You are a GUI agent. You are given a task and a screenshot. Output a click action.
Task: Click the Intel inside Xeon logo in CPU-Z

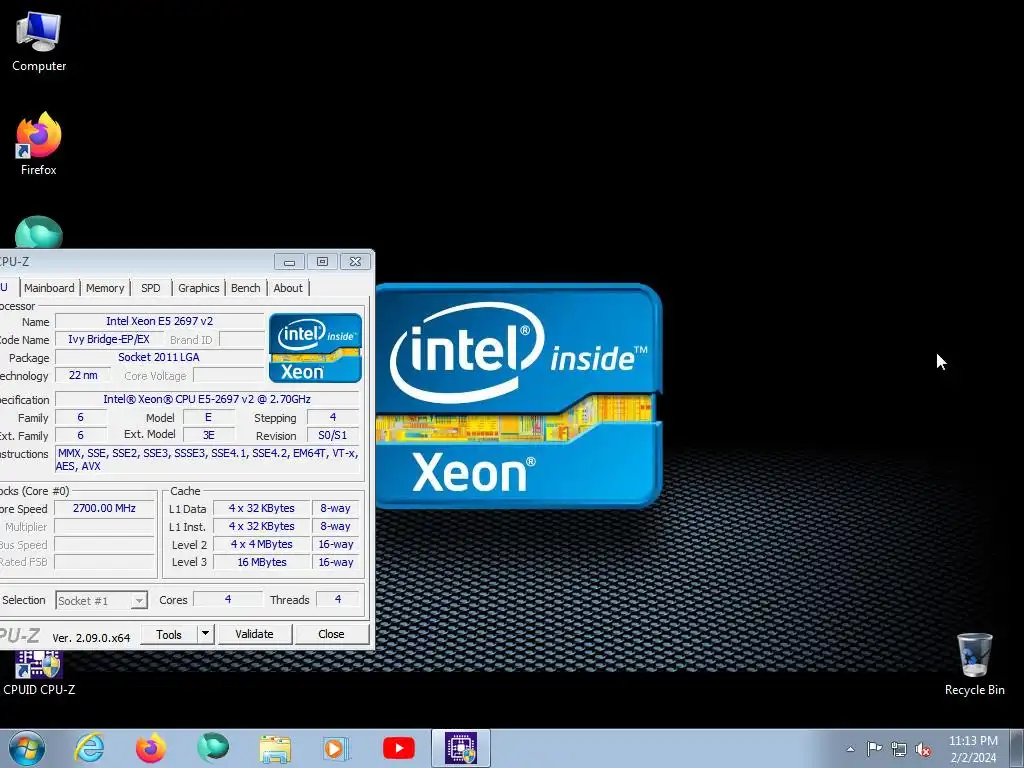[x=315, y=347]
